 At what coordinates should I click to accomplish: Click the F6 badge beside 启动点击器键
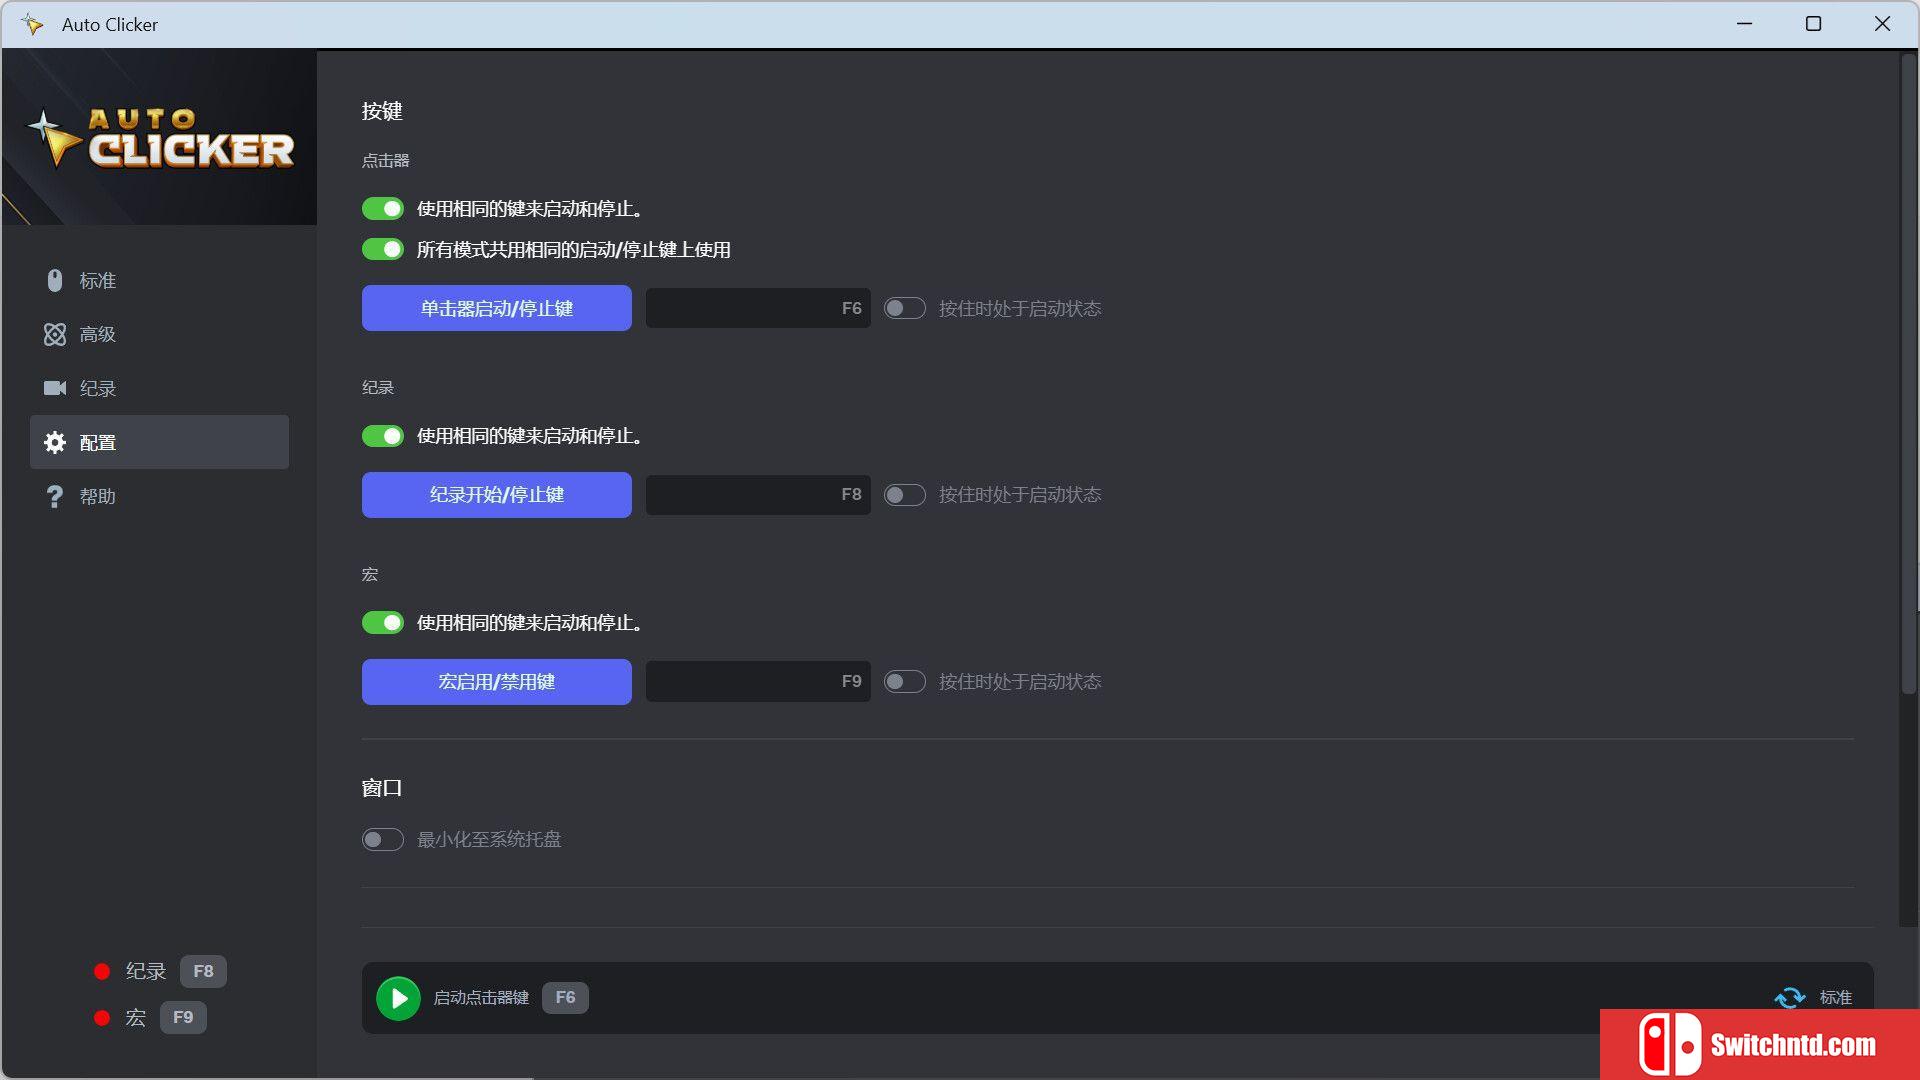565,998
